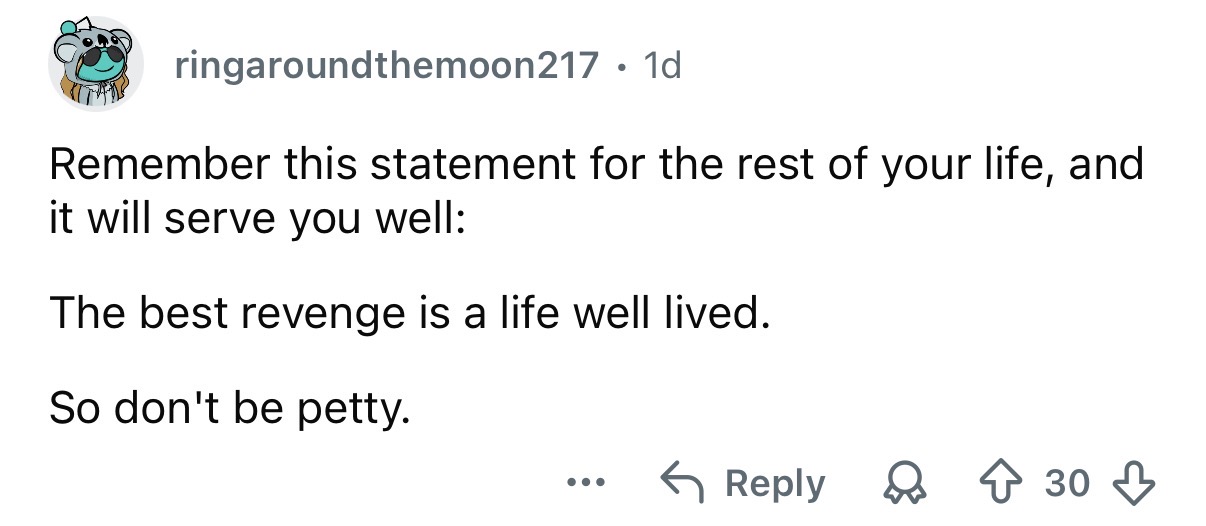Click the line 'The best revenge is a life well lived.'
This screenshot has width=1206, height=526.
pyautogui.click(x=411, y=316)
